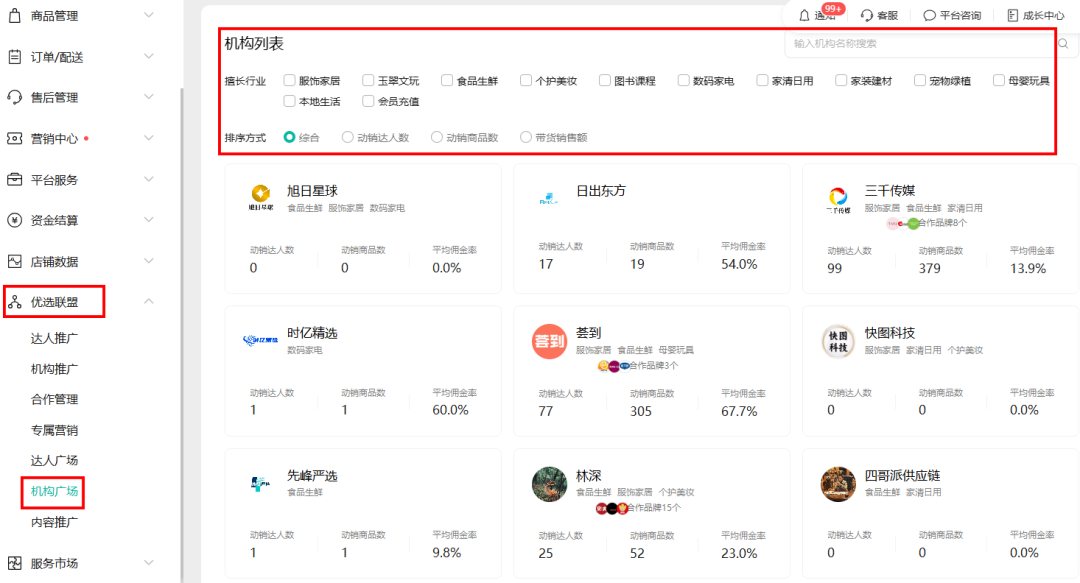Viewport: 1080px width, 583px height.
Task: Open the 成长中心 icon
Action: pos(1012,15)
